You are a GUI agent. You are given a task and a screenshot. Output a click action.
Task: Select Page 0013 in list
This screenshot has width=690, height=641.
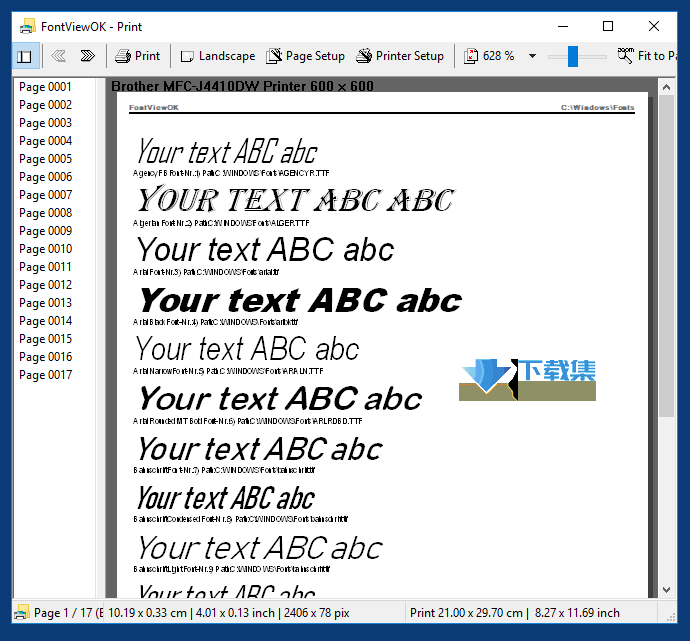tap(45, 303)
